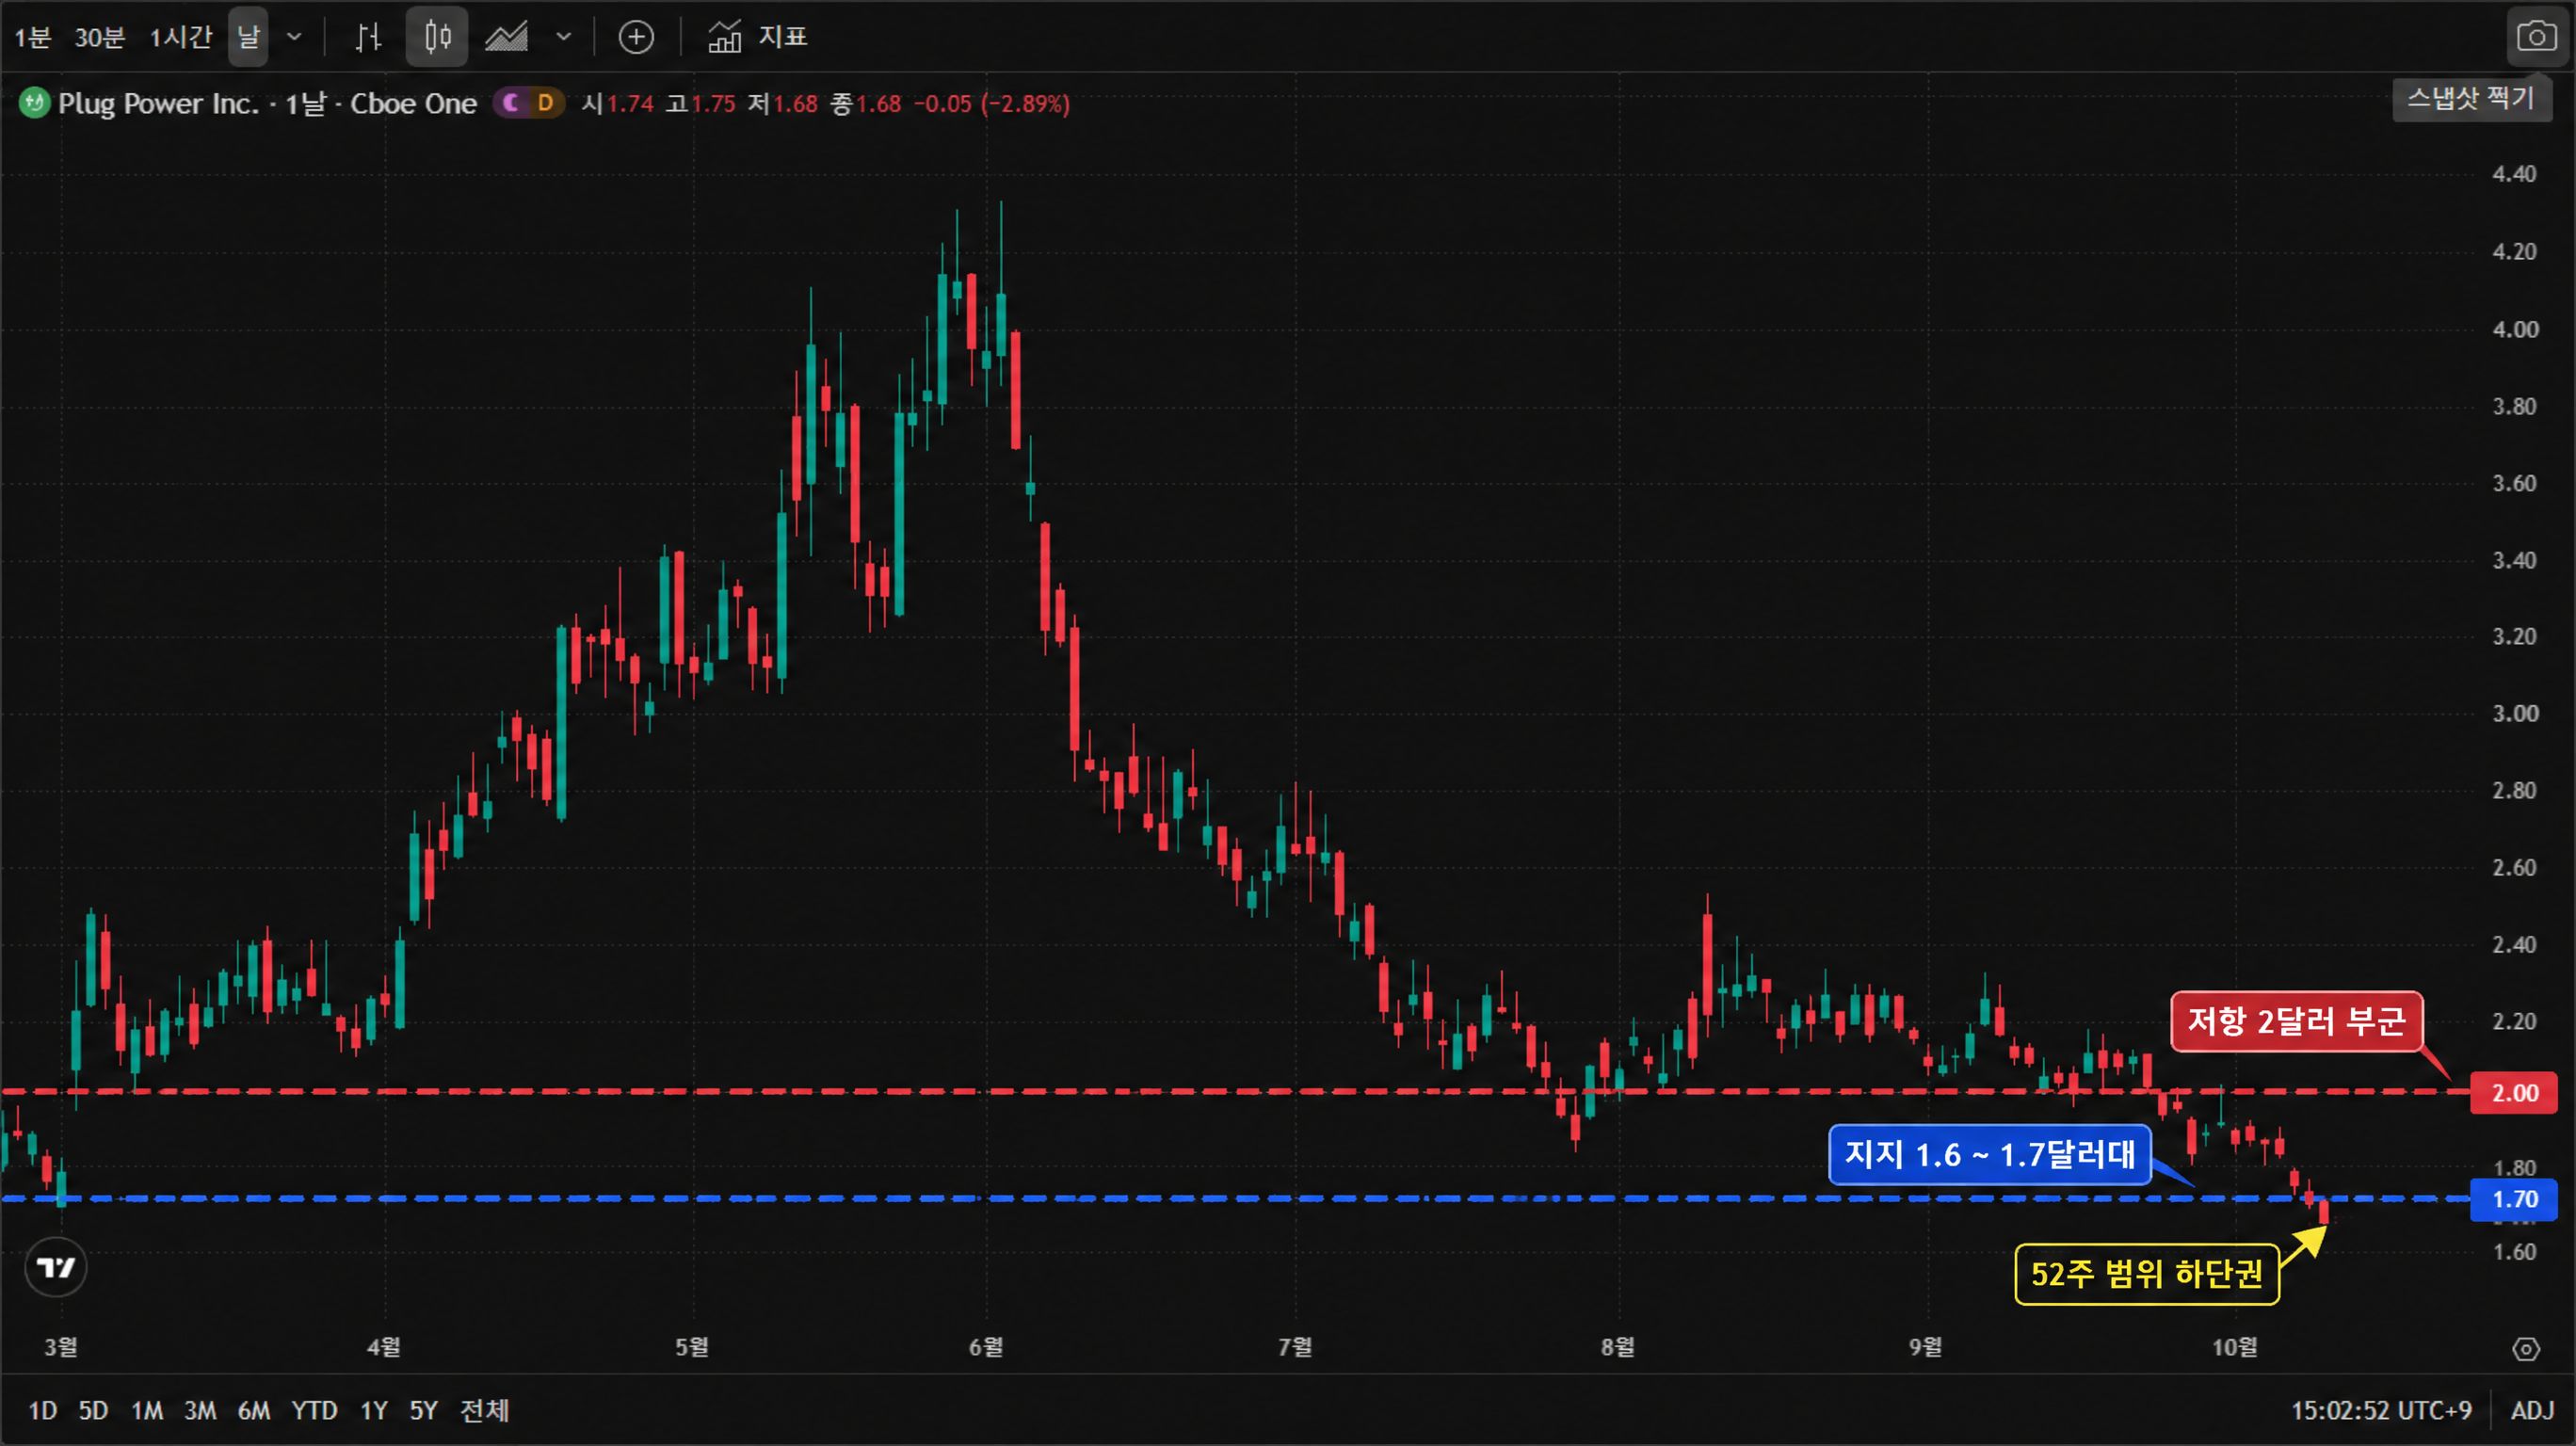The width and height of the screenshot is (2576, 1446).
Task: Choose the bar chart style icon
Action: pyautogui.click(x=368, y=38)
